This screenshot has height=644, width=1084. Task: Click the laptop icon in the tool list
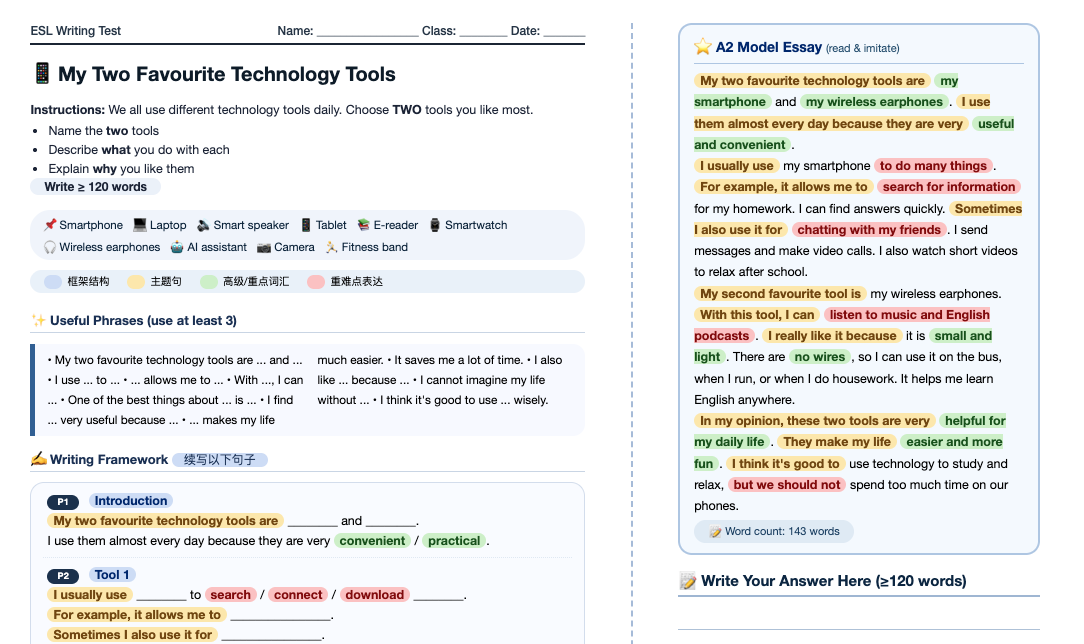140,225
